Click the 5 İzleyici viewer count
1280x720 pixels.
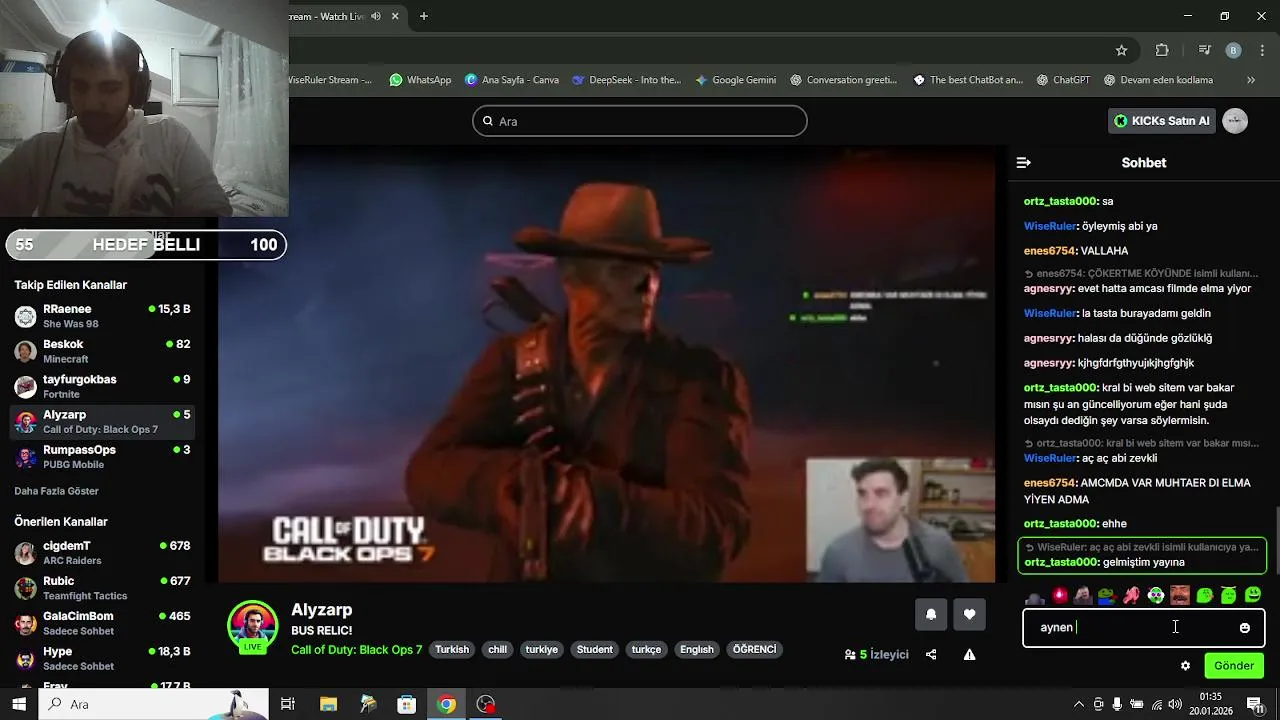[x=877, y=655]
